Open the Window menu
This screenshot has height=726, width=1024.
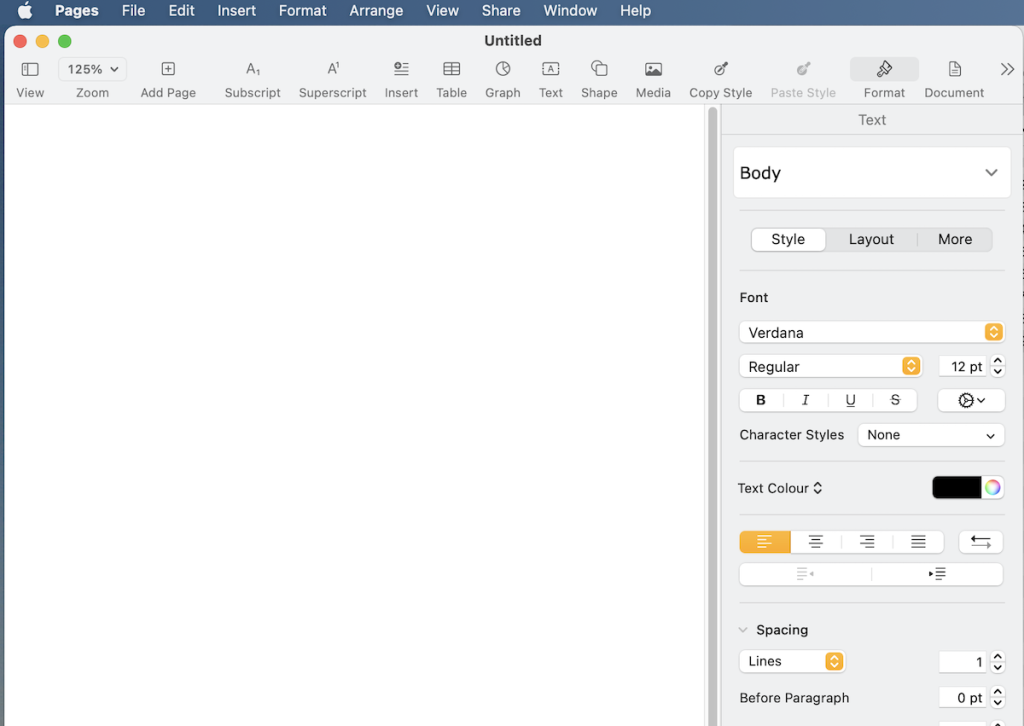[570, 10]
